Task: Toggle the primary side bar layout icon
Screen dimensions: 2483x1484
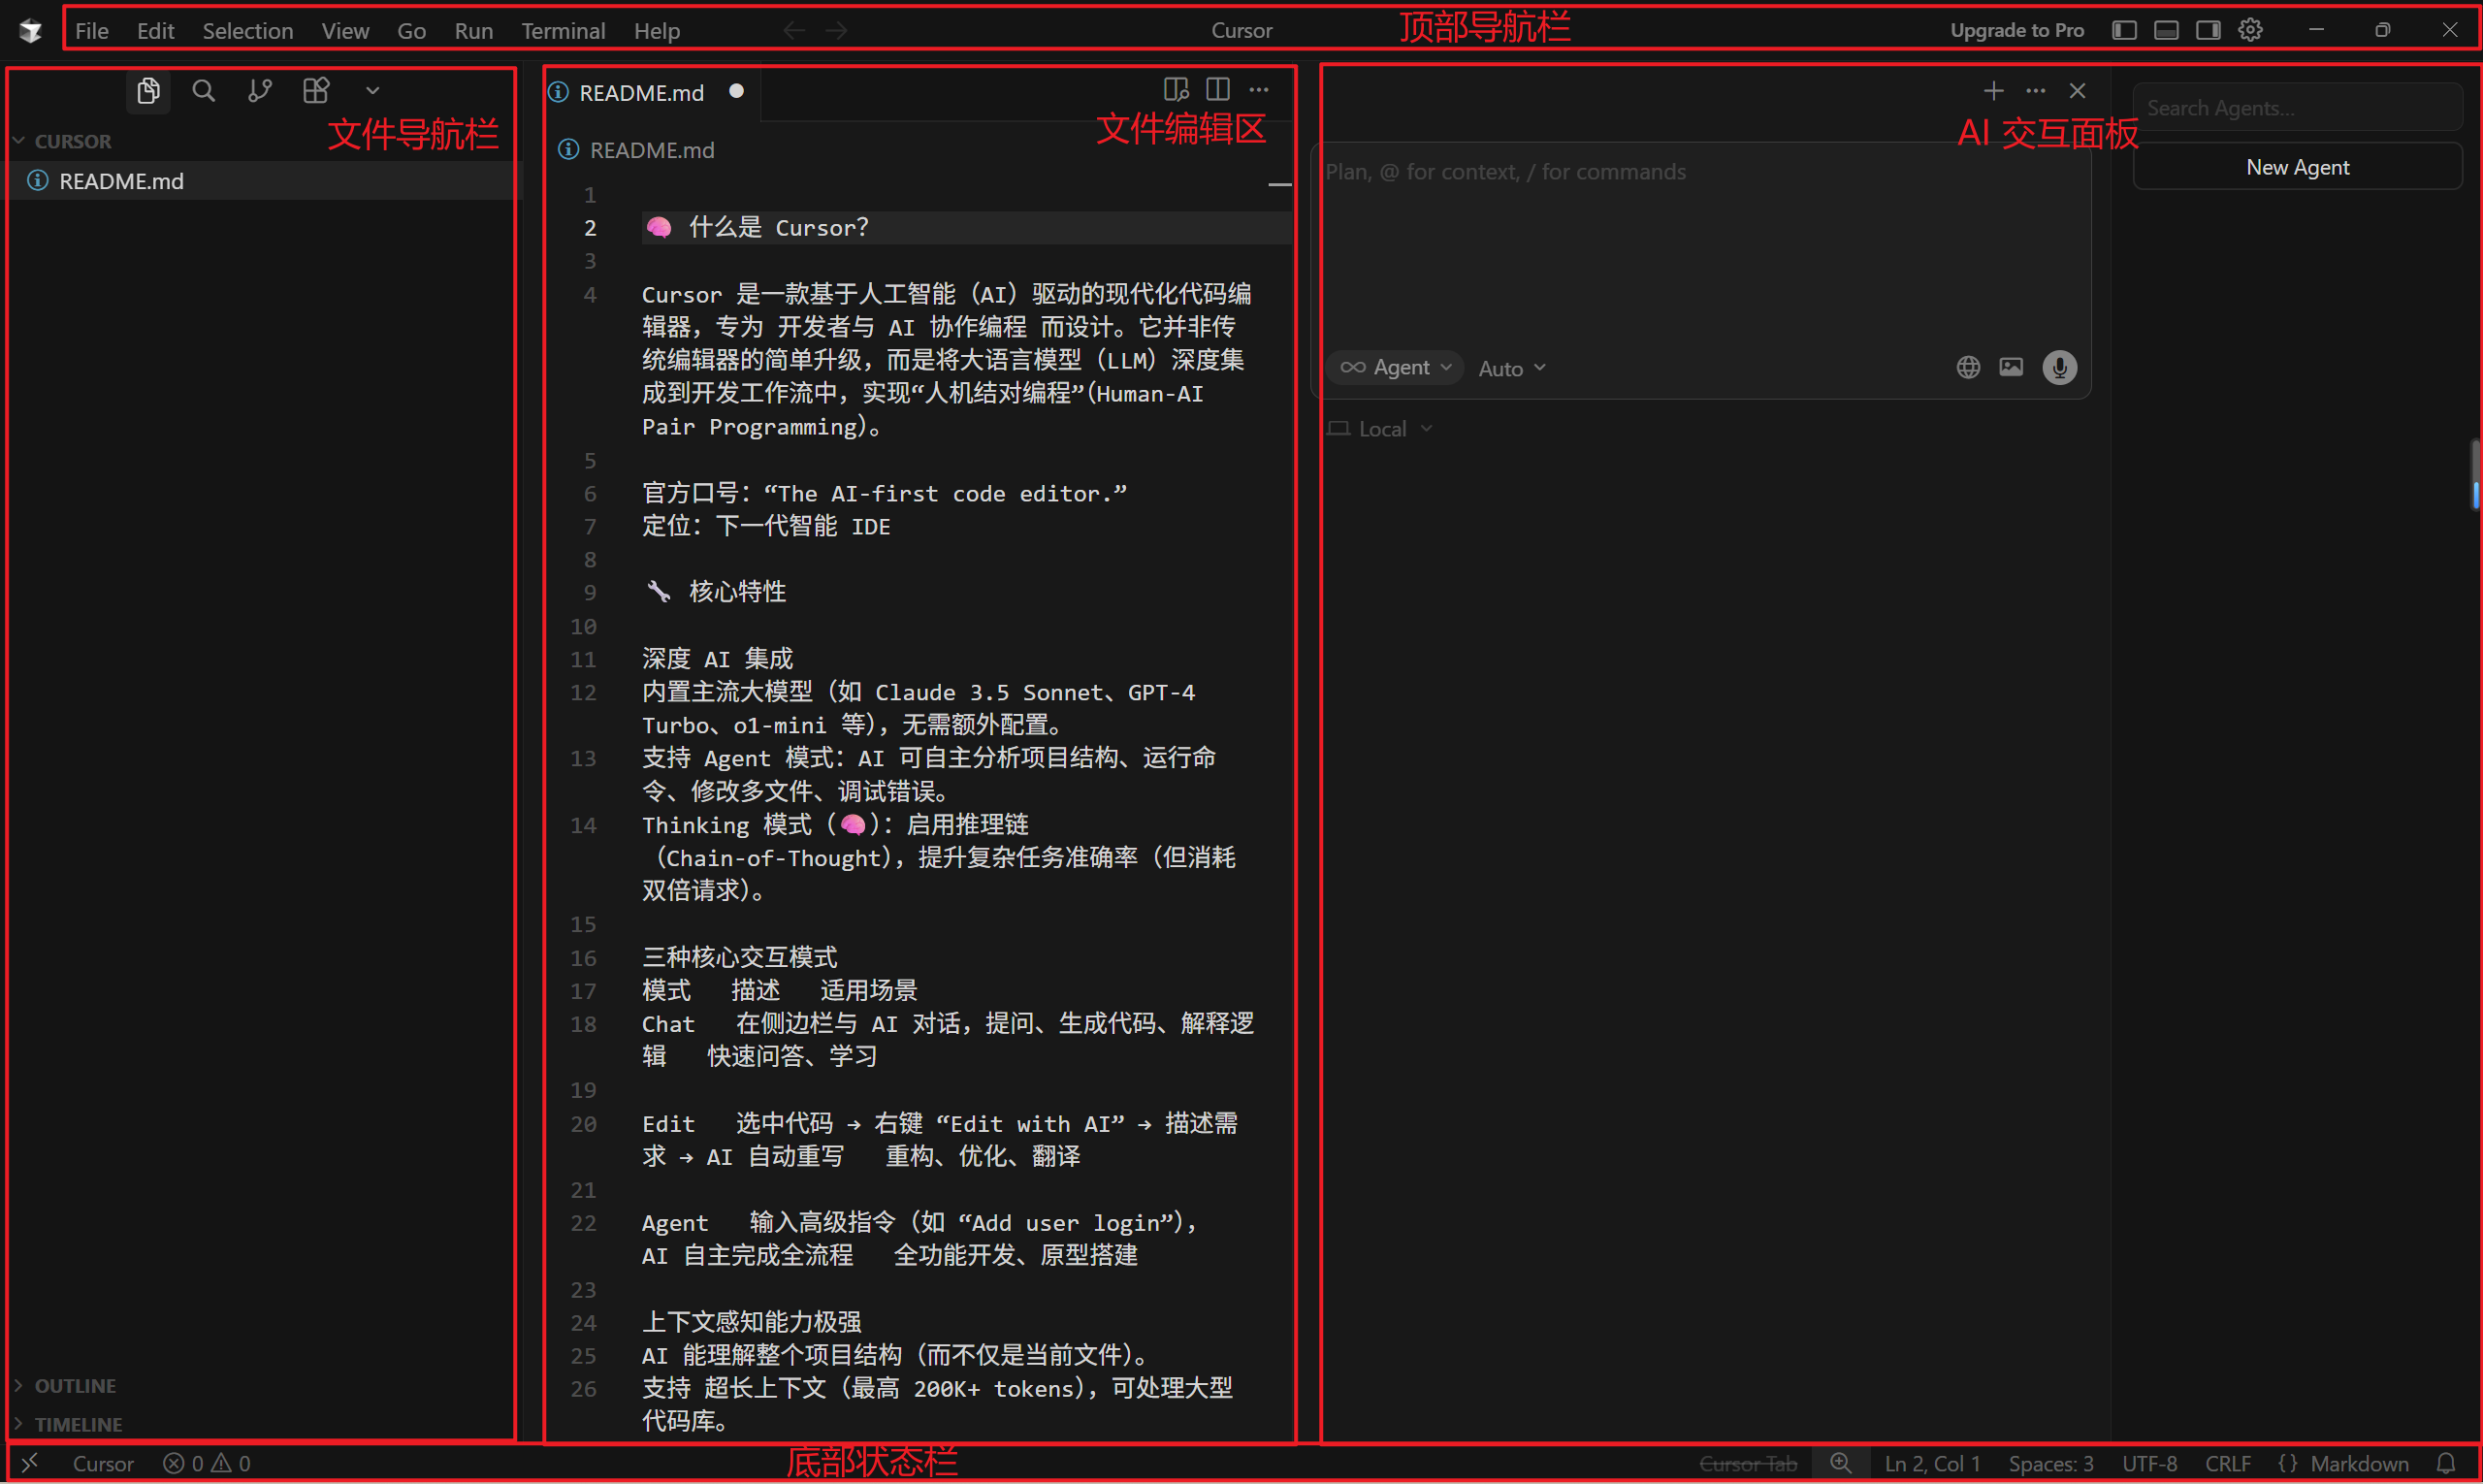Action: 2124,30
